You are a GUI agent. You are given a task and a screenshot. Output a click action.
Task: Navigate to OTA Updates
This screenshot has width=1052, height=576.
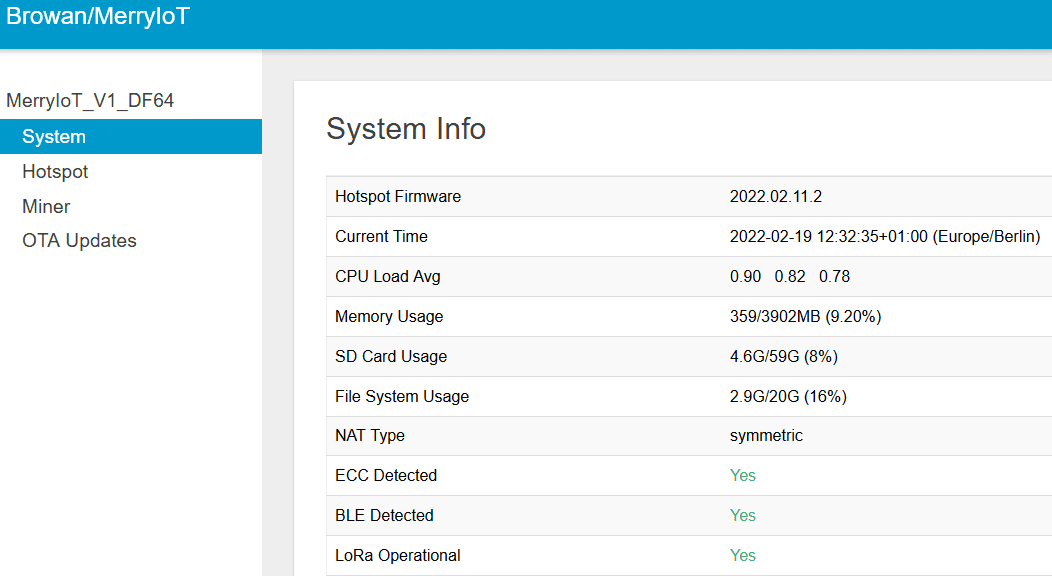[x=79, y=241]
